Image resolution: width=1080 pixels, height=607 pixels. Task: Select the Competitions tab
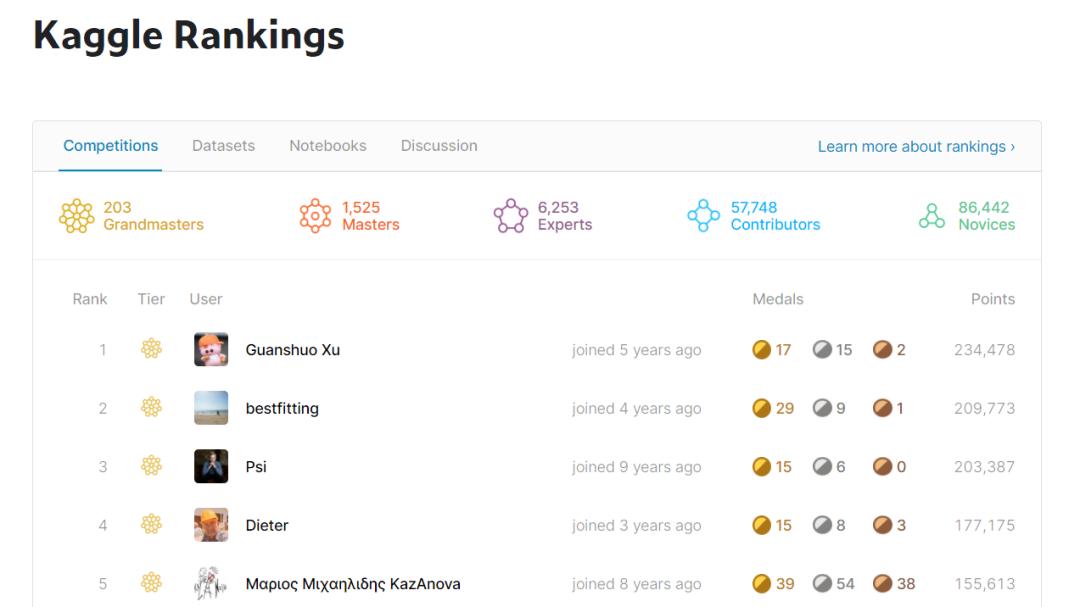click(x=110, y=146)
